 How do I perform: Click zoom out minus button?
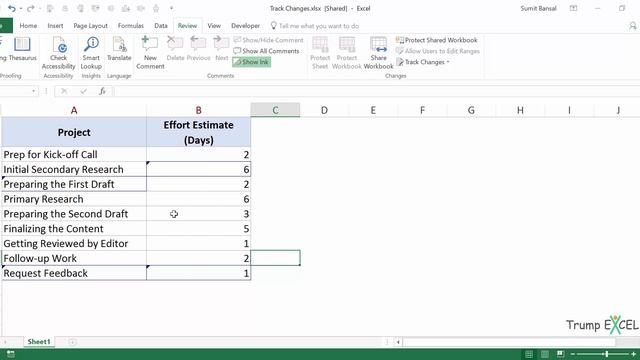pyautogui.click(x=573, y=354)
